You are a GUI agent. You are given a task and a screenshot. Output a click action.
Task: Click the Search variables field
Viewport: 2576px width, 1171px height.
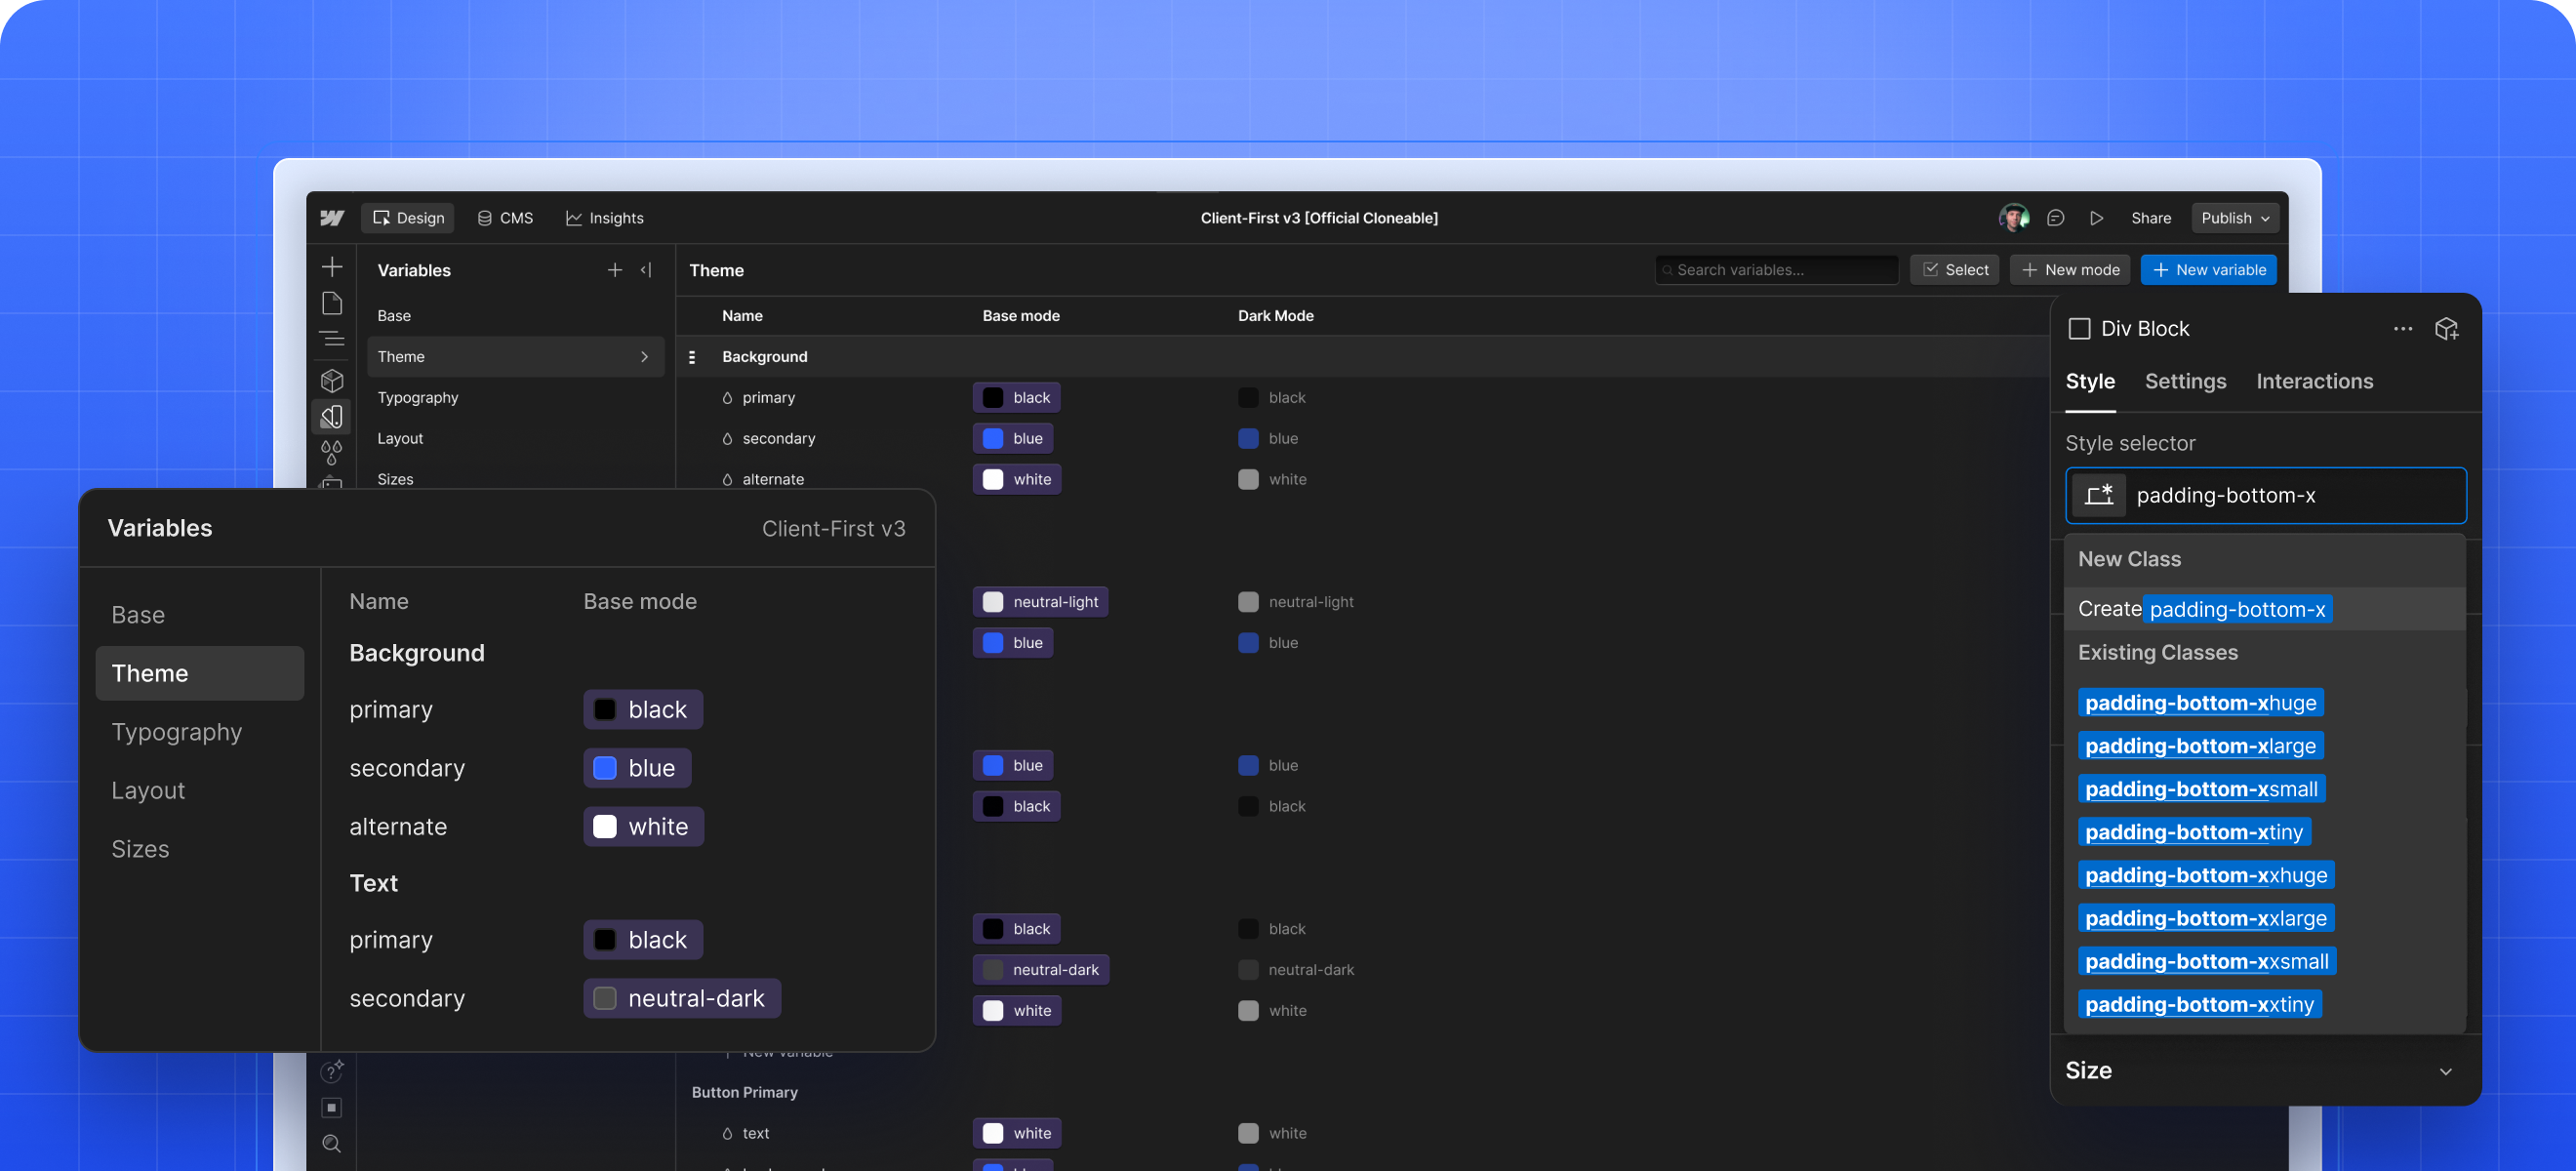pos(1776,270)
